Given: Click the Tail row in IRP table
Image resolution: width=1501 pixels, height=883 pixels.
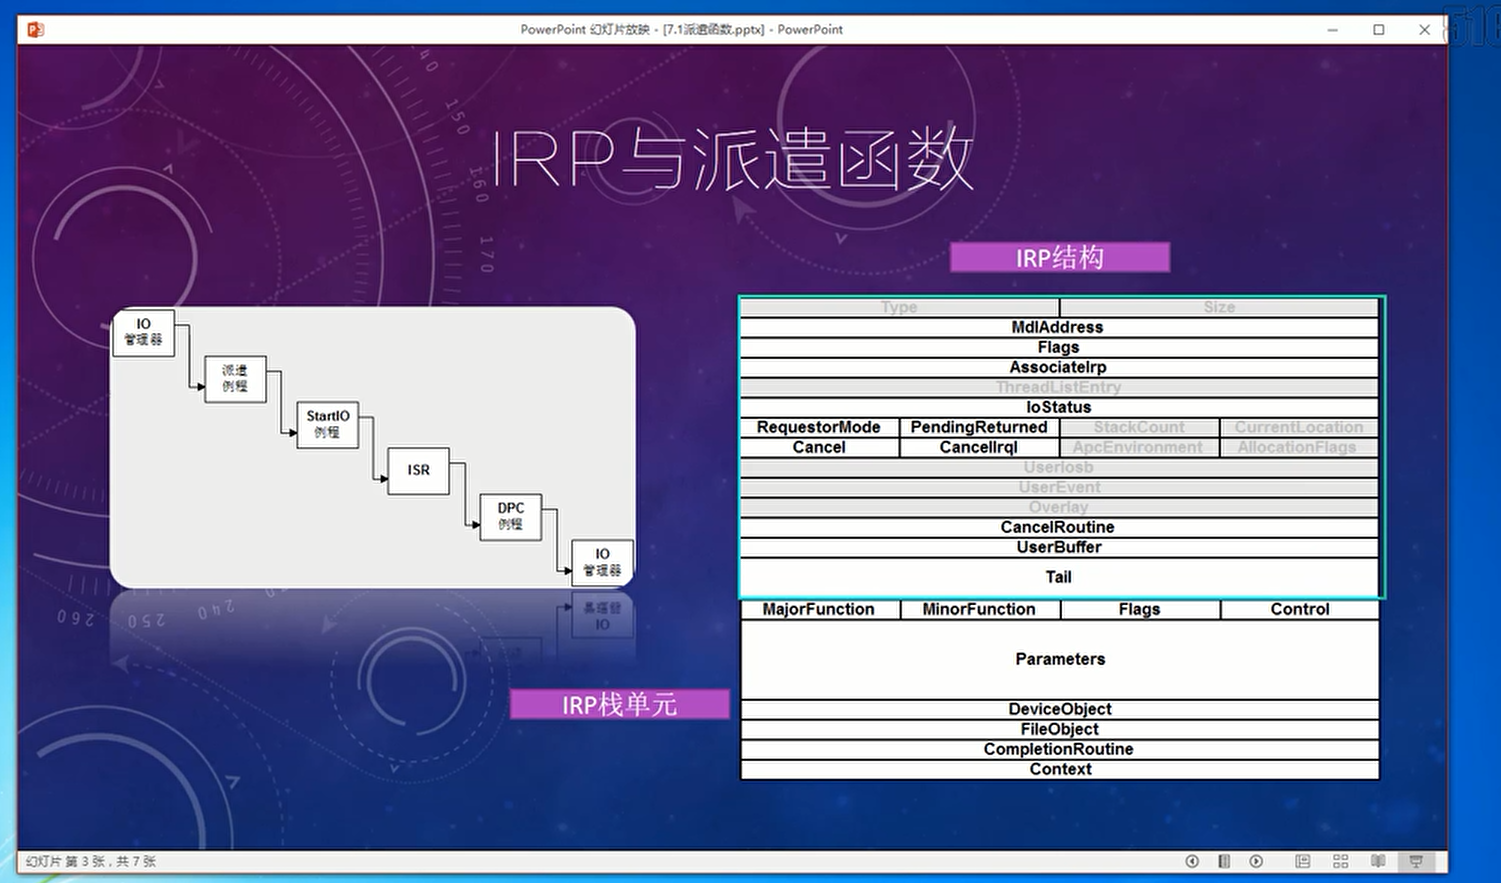Looking at the screenshot, I should pyautogui.click(x=1059, y=577).
